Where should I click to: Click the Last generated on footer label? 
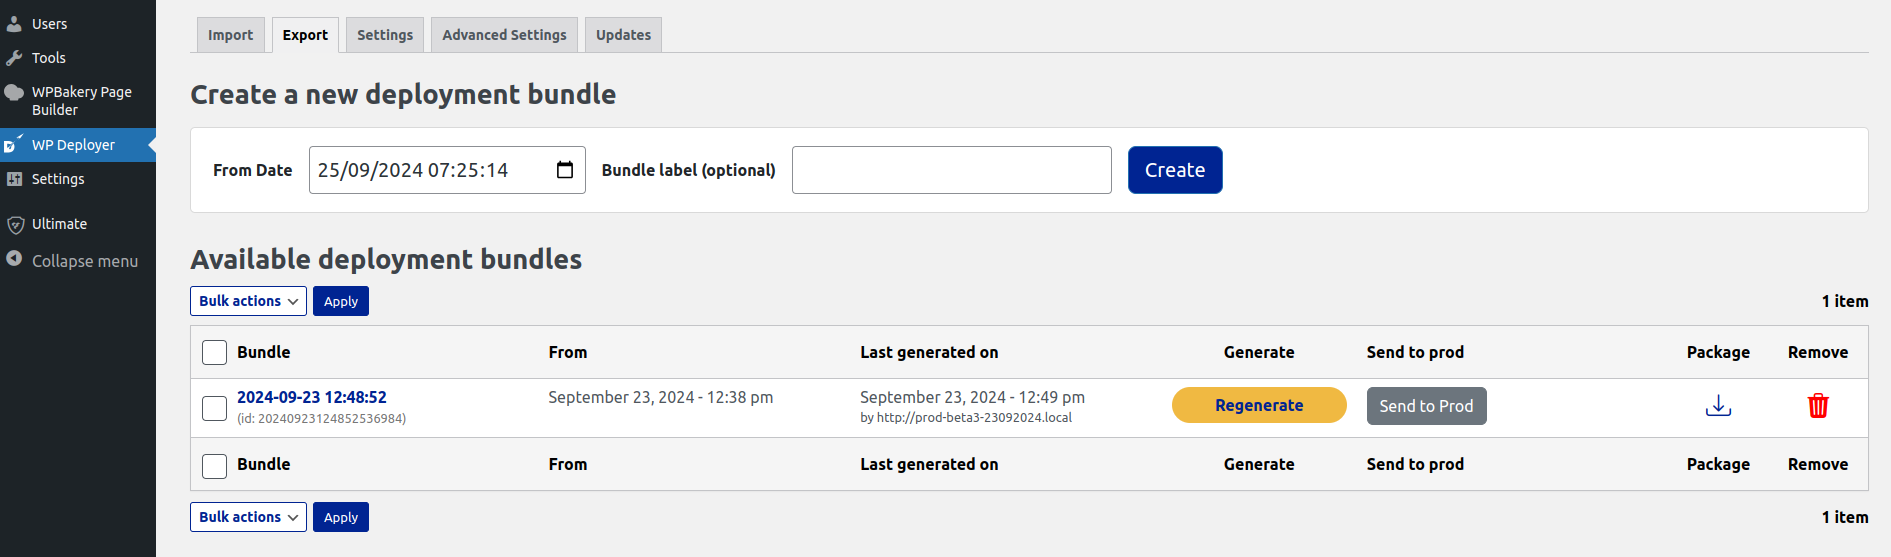click(929, 464)
